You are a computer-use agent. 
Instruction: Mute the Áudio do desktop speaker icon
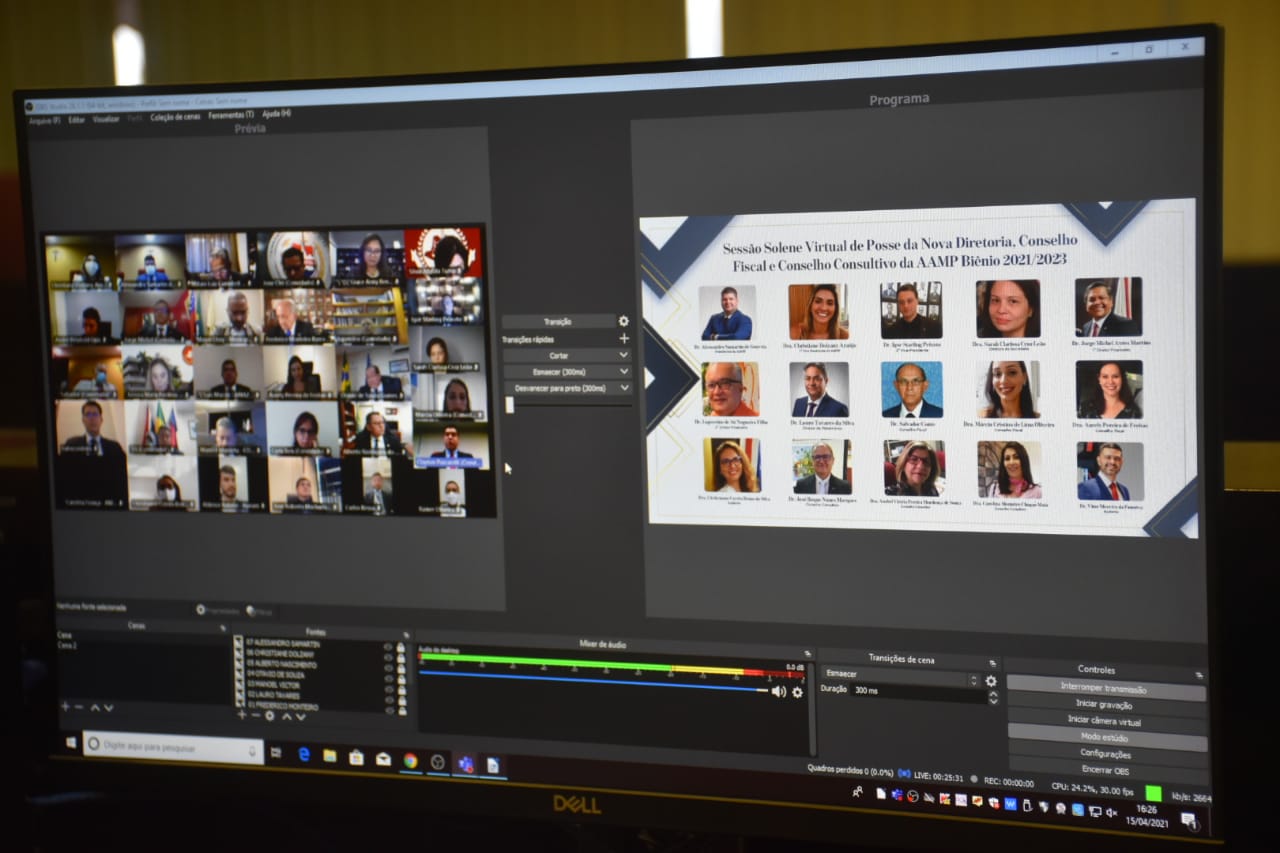(x=778, y=691)
